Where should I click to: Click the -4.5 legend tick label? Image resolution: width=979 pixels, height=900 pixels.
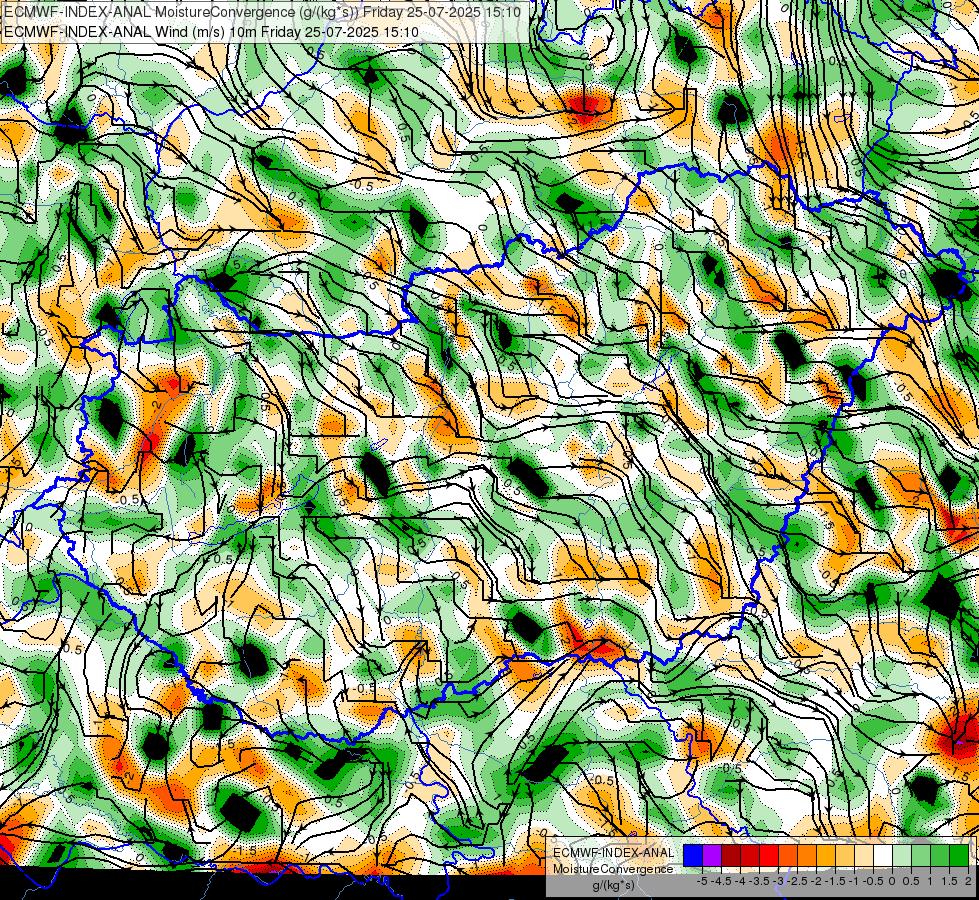click(x=722, y=881)
